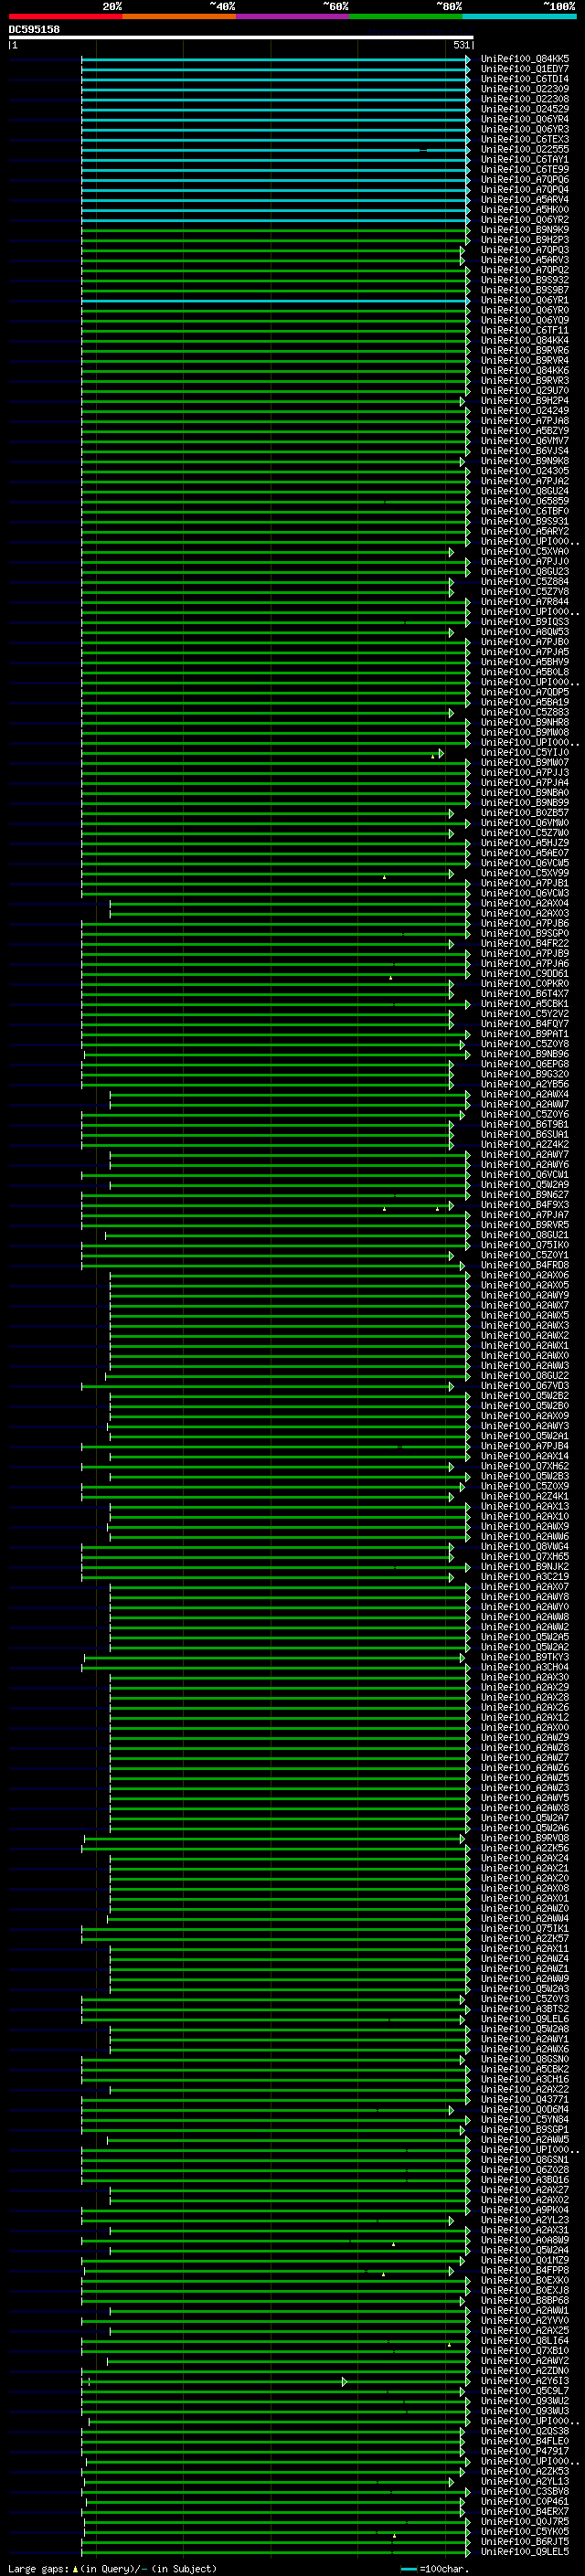Select the UniRef100_B9S9B7 label
The image size is (585, 2576).
click(525, 290)
